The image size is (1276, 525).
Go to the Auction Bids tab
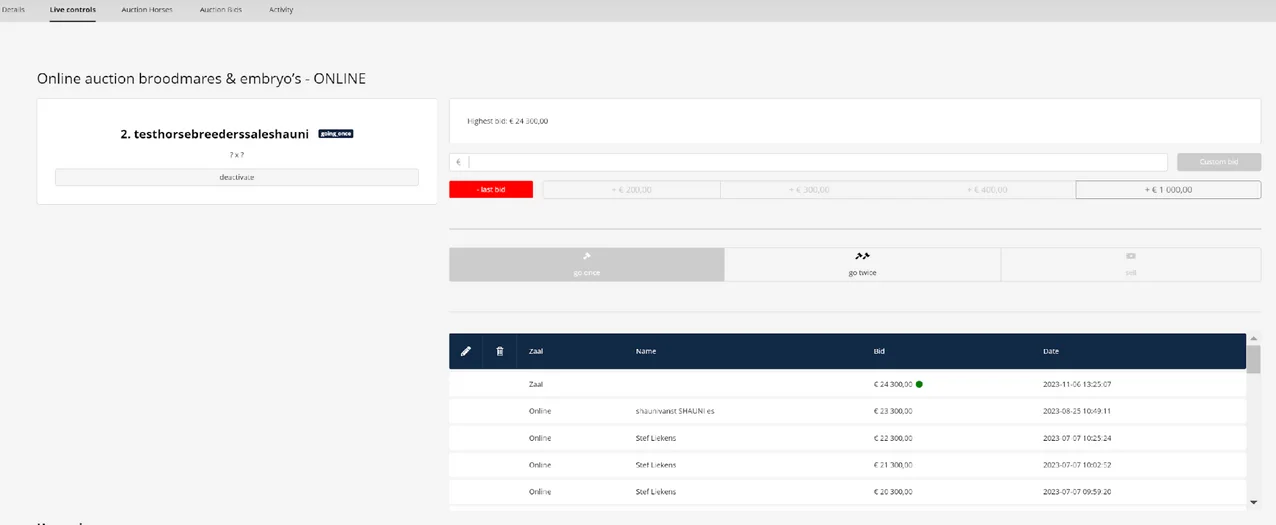(x=220, y=9)
